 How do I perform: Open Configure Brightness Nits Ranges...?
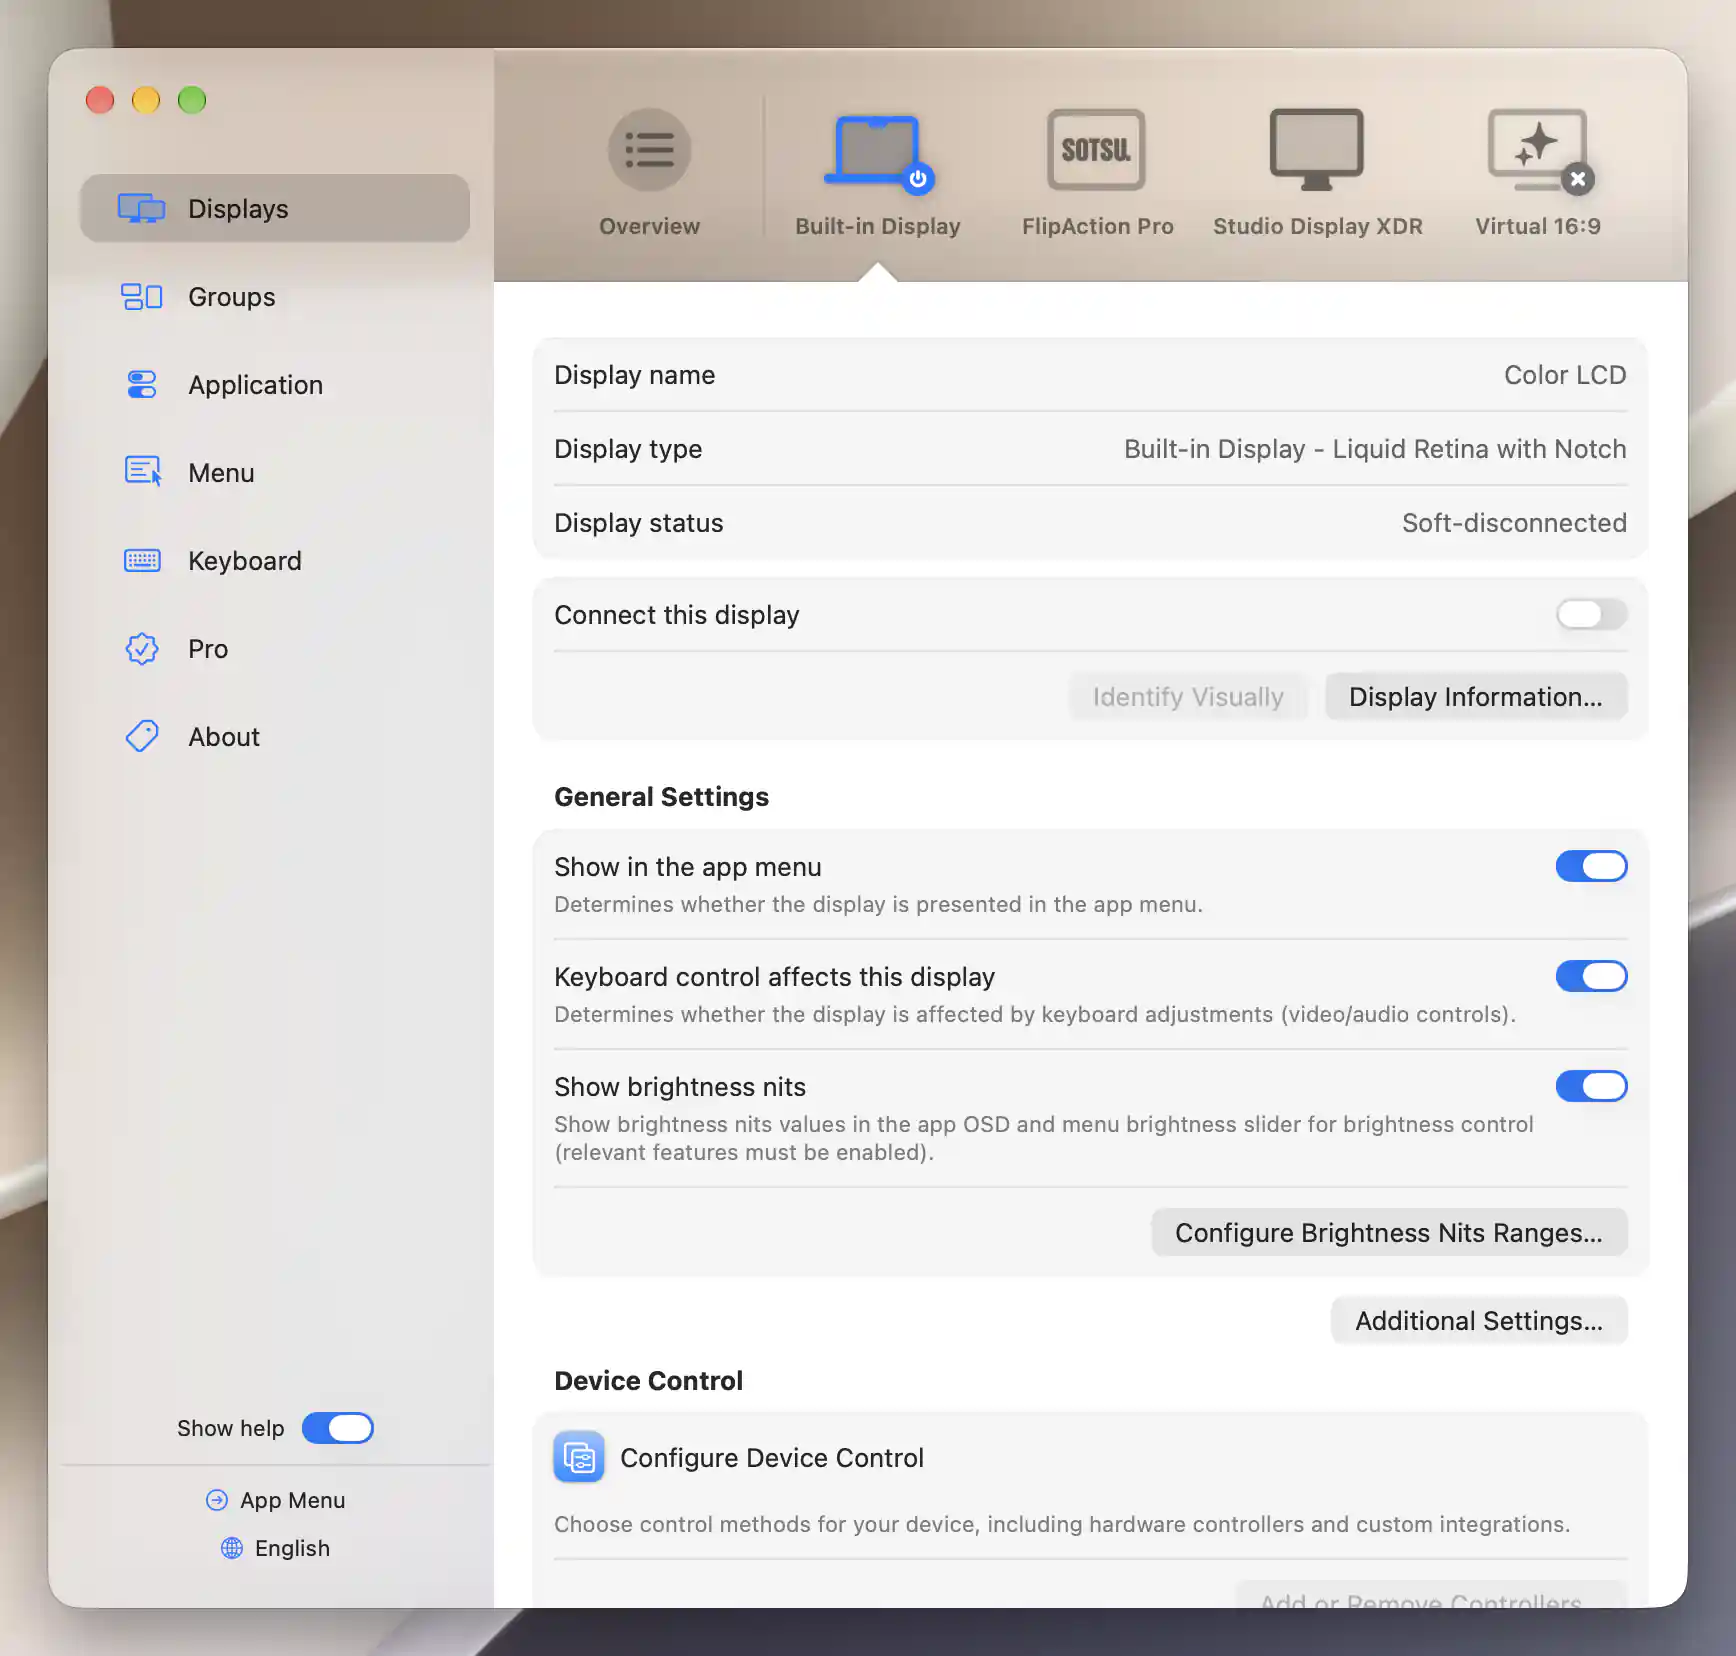(x=1389, y=1232)
